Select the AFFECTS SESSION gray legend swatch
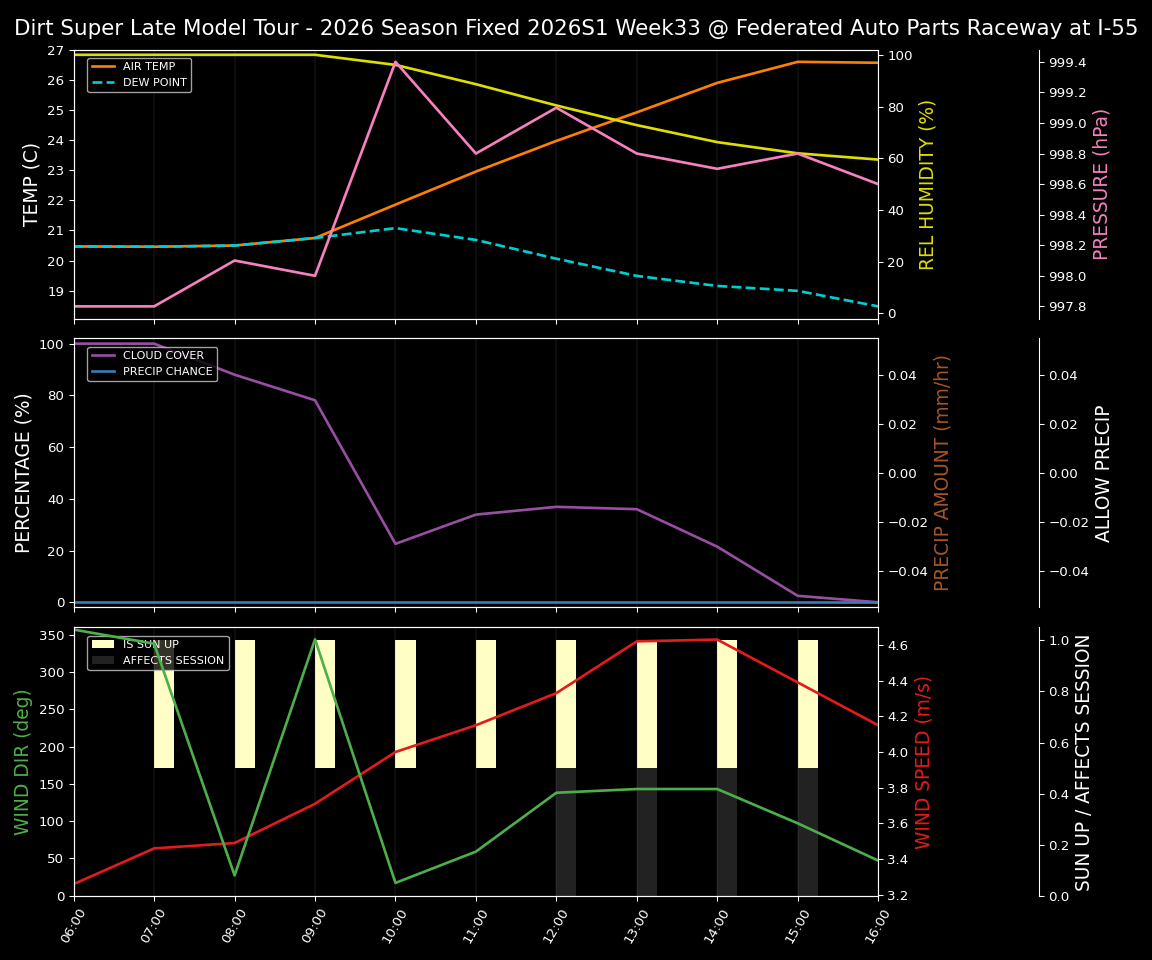The height and width of the screenshot is (960, 1152). [103, 660]
